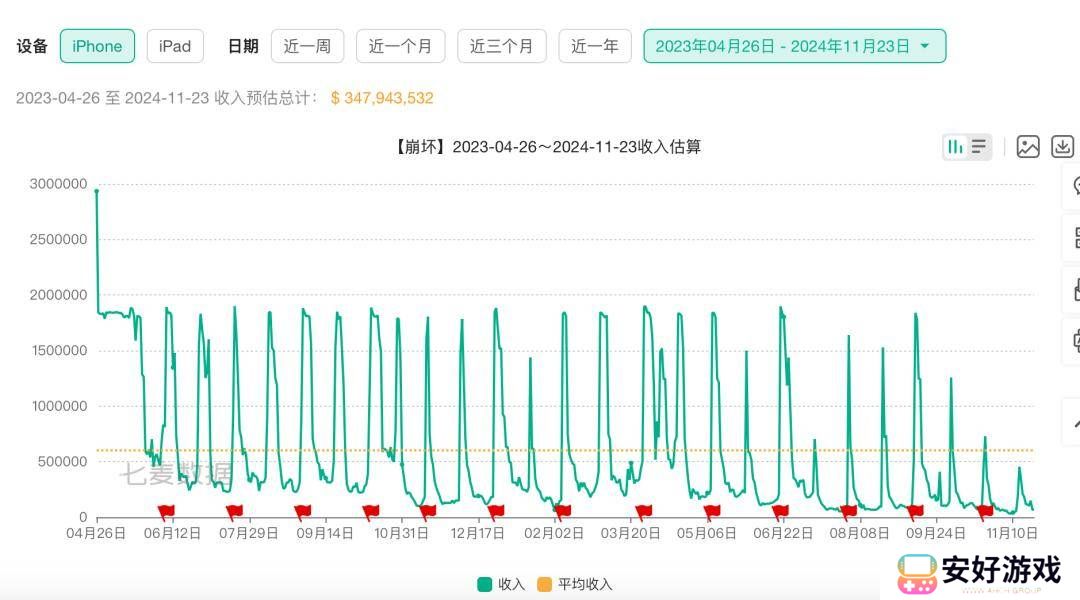The height and width of the screenshot is (600, 1080).
Task: Select iPhone device option
Action: (x=97, y=46)
